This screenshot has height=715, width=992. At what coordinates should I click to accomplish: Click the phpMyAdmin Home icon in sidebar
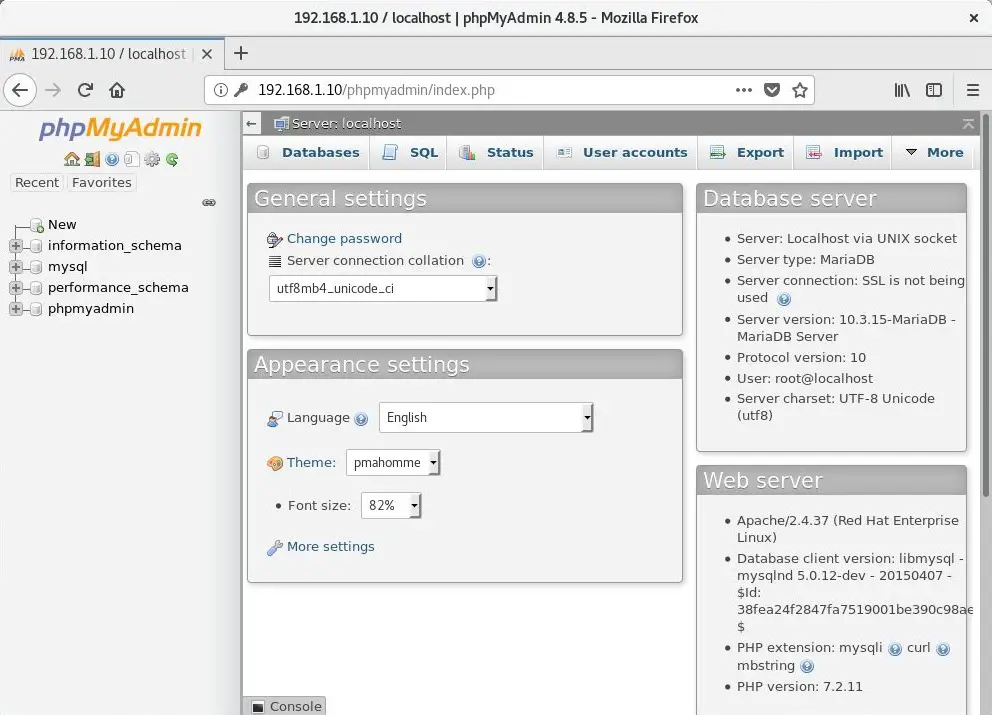71,159
